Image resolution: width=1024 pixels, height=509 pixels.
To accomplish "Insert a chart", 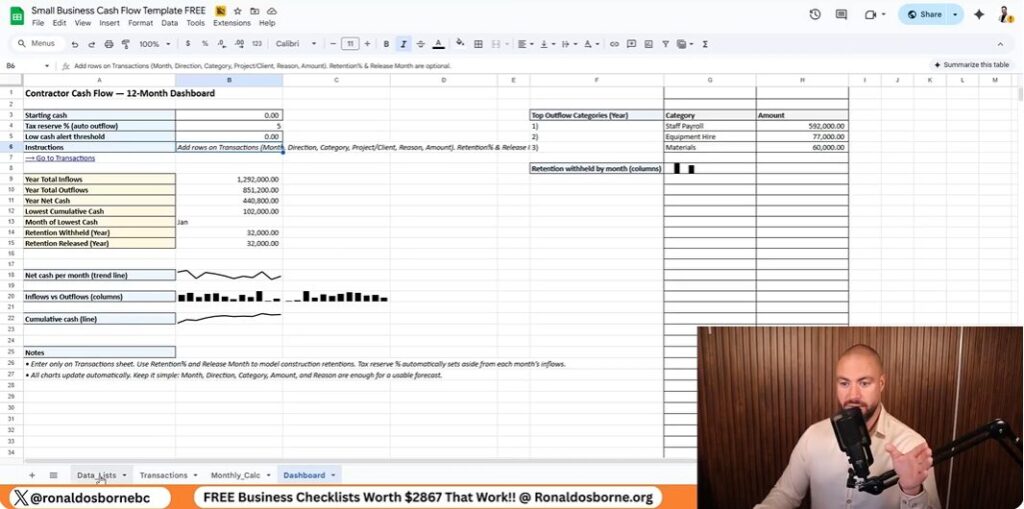I will [648, 44].
